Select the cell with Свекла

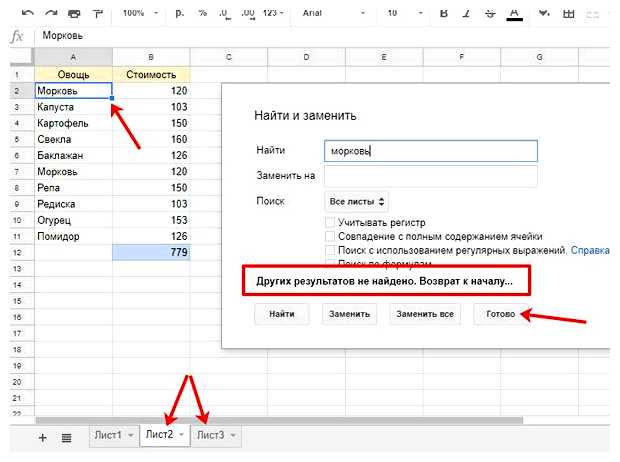[x=74, y=139]
